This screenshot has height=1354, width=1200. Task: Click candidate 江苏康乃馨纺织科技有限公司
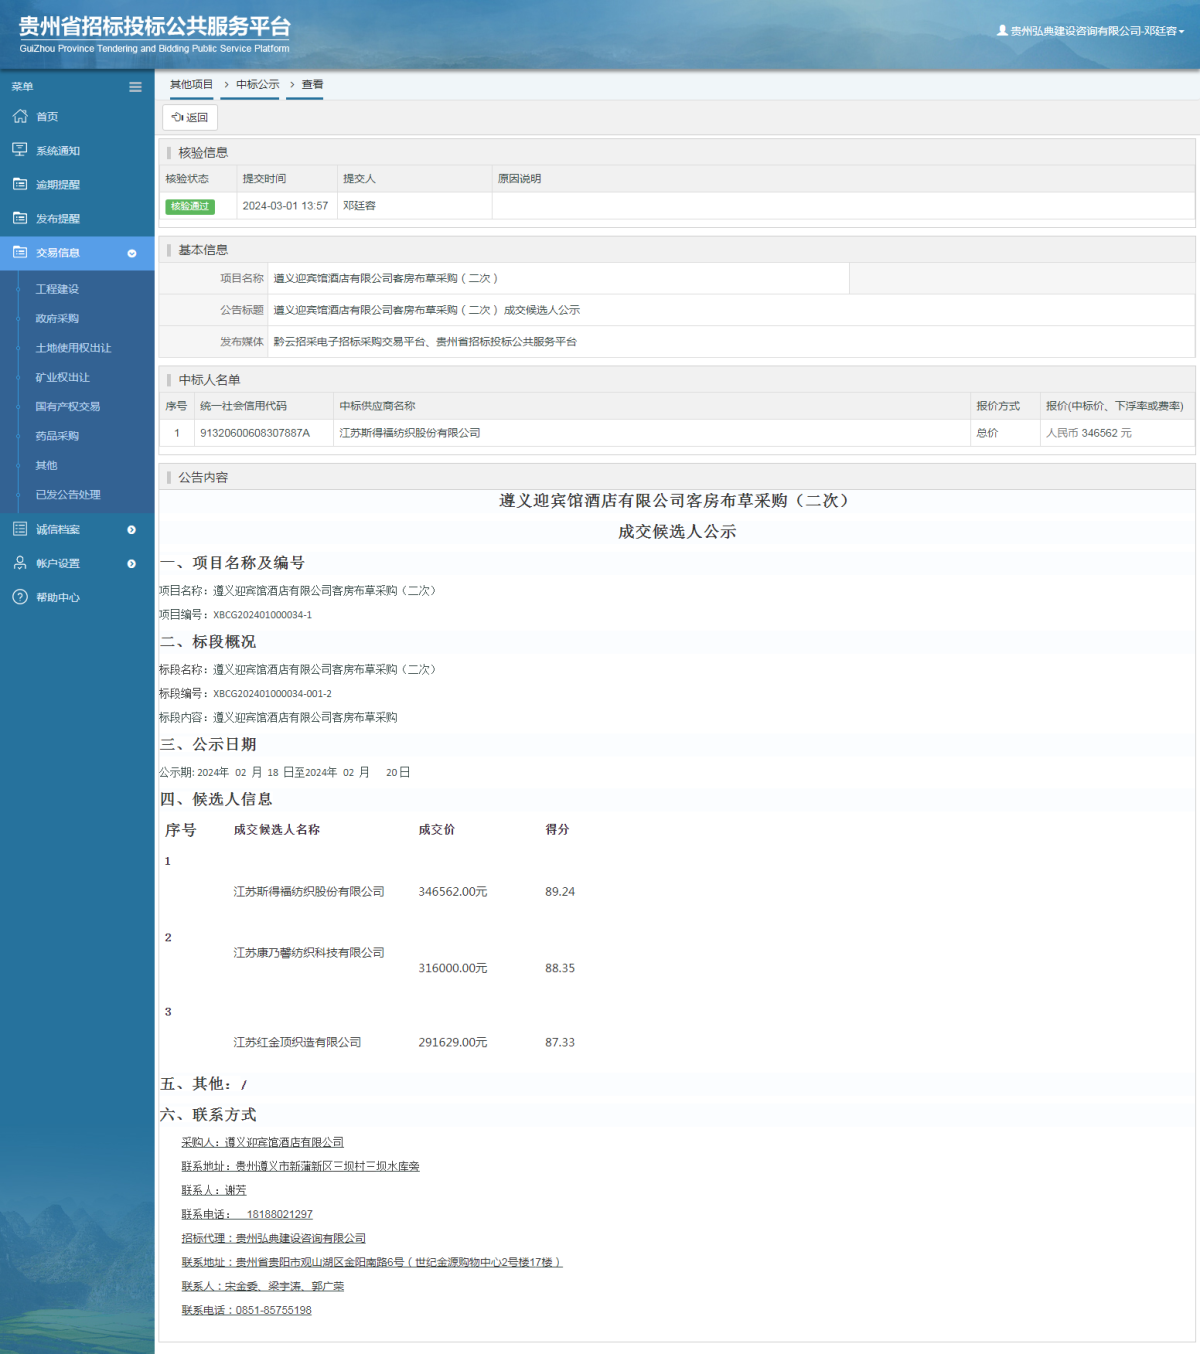click(x=309, y=953)
